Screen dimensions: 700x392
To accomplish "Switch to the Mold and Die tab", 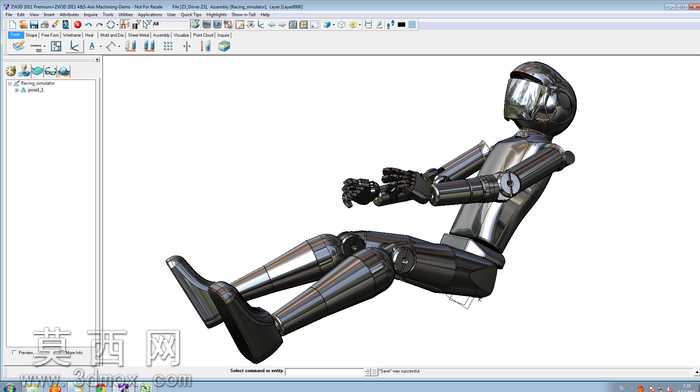I will point(112,35).
